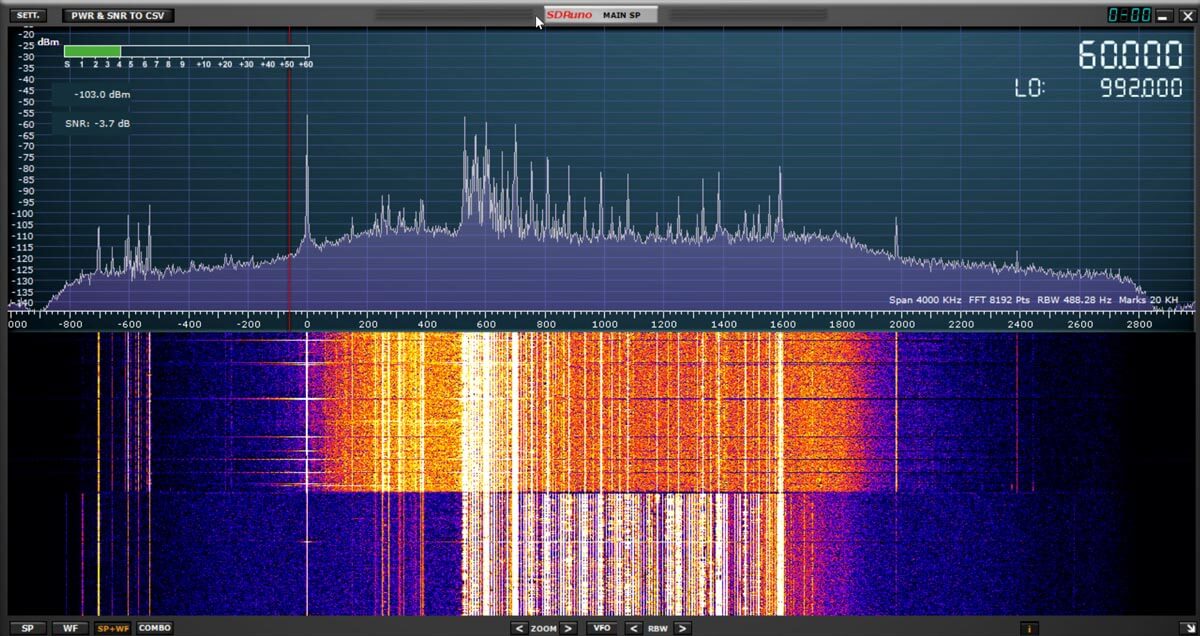Export data using PWR & SNR TO CSV
This screenshot has width=1200, height=636.
(x=117, y=15)
